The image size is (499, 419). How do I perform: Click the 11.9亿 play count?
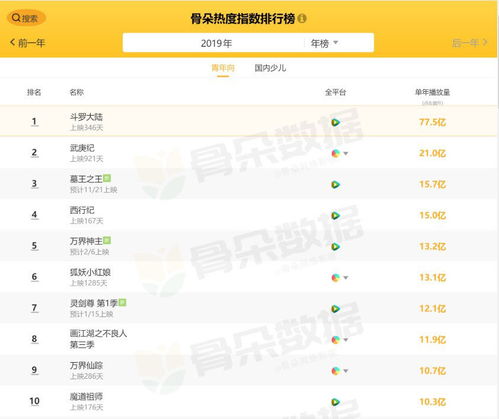pyautogui.click(x=432, y=340)
